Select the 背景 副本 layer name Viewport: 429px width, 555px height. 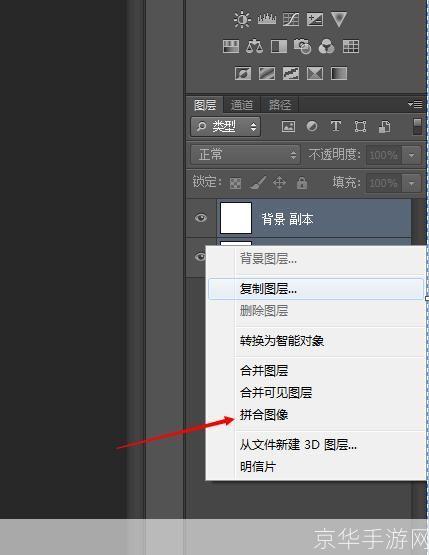[287, 219]
